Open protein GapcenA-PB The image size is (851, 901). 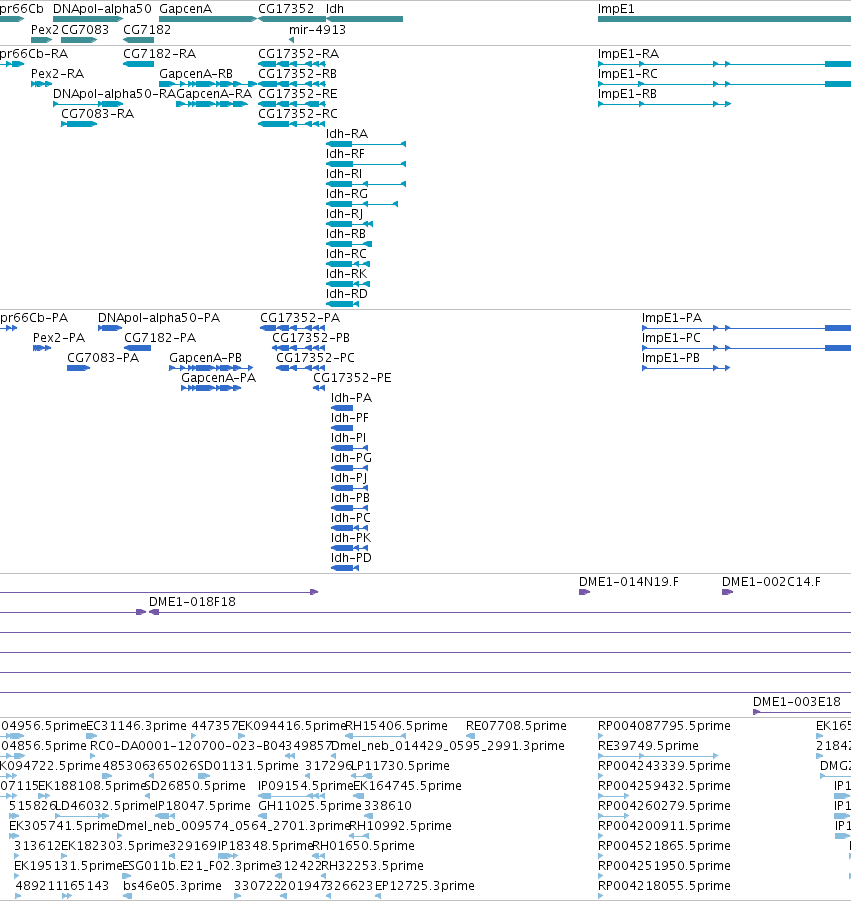(x=205, y=358)
